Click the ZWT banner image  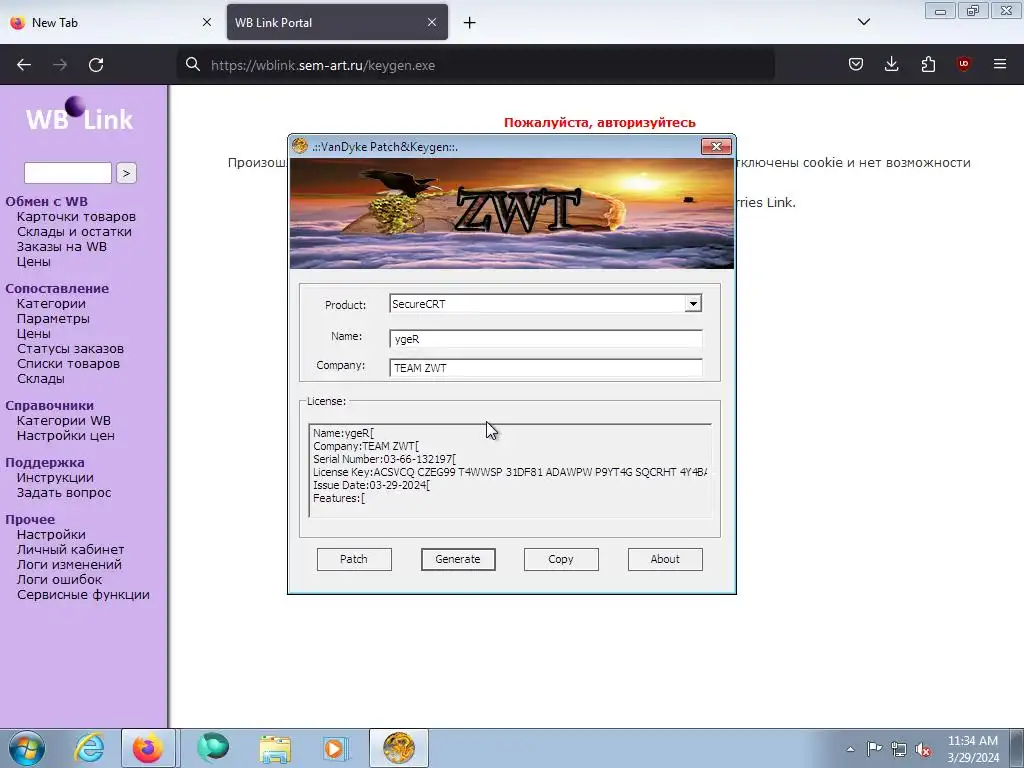512,213
